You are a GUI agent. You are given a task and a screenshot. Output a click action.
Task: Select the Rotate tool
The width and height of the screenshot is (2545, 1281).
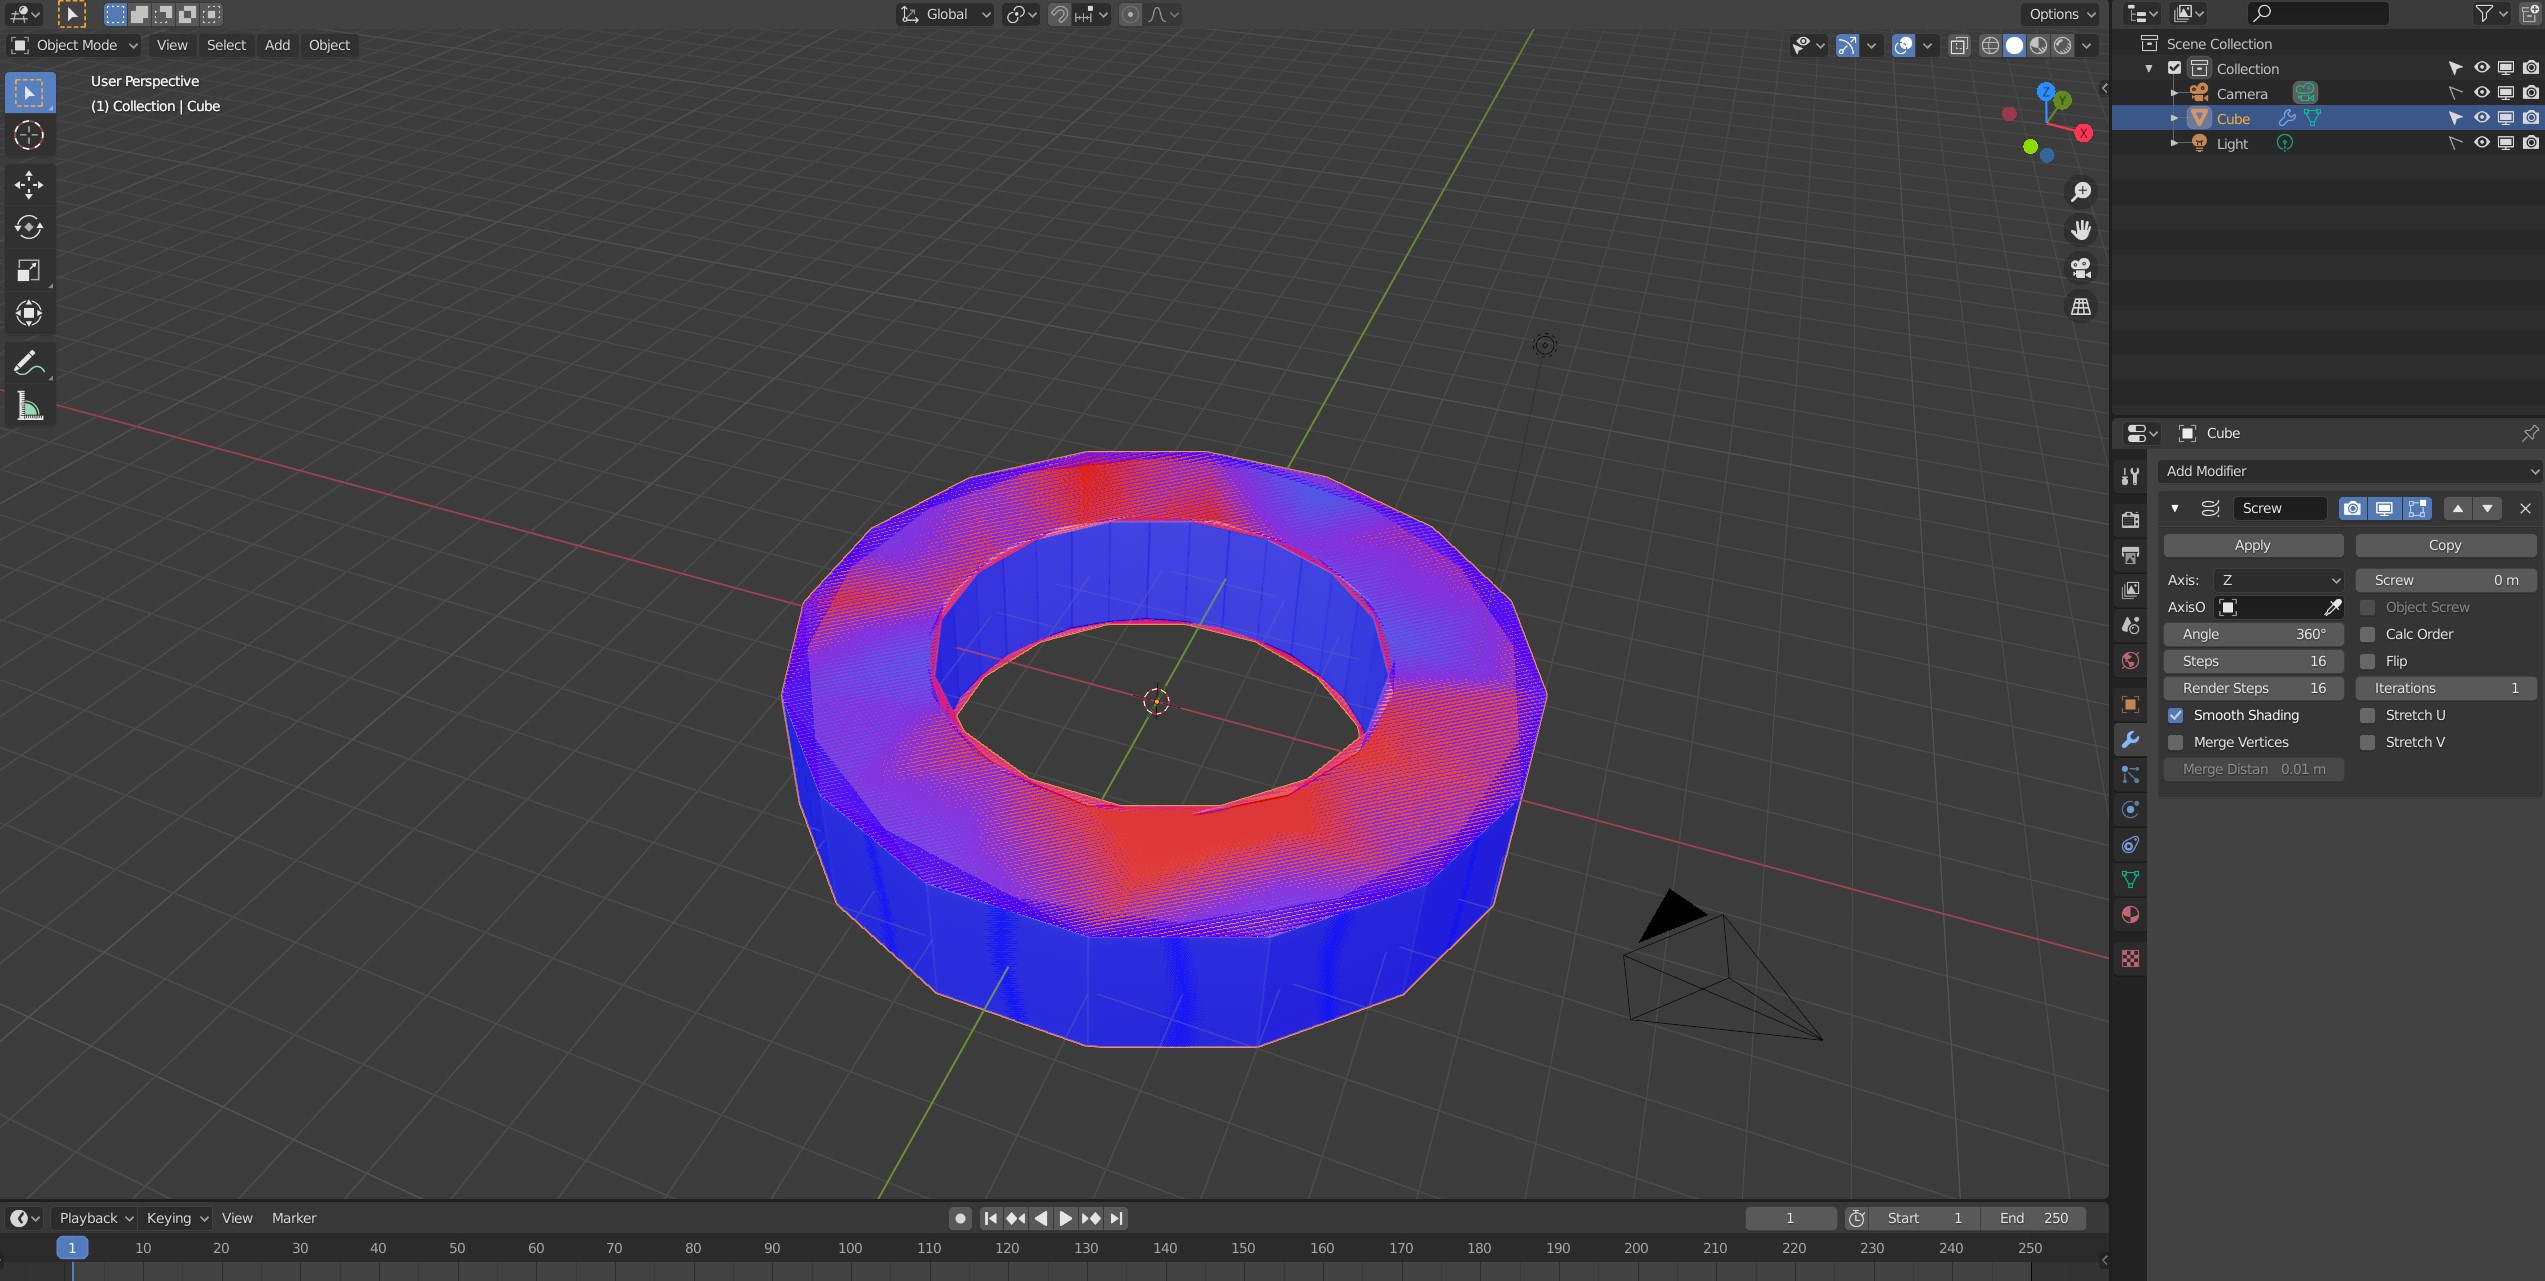pyautogui.click(x=29, y=227)
